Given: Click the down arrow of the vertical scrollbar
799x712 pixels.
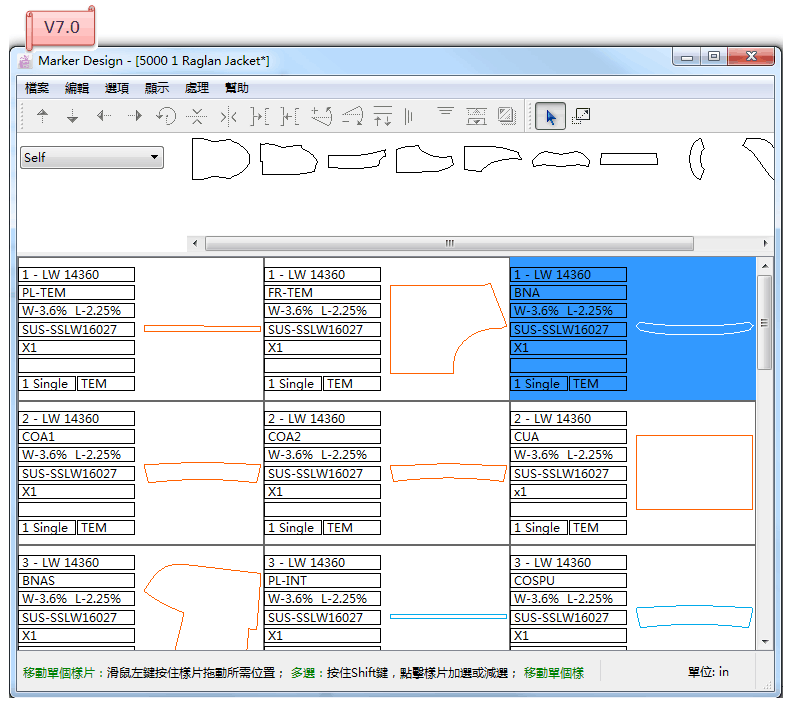Looking at the screenshot, I should pos(765,641).
